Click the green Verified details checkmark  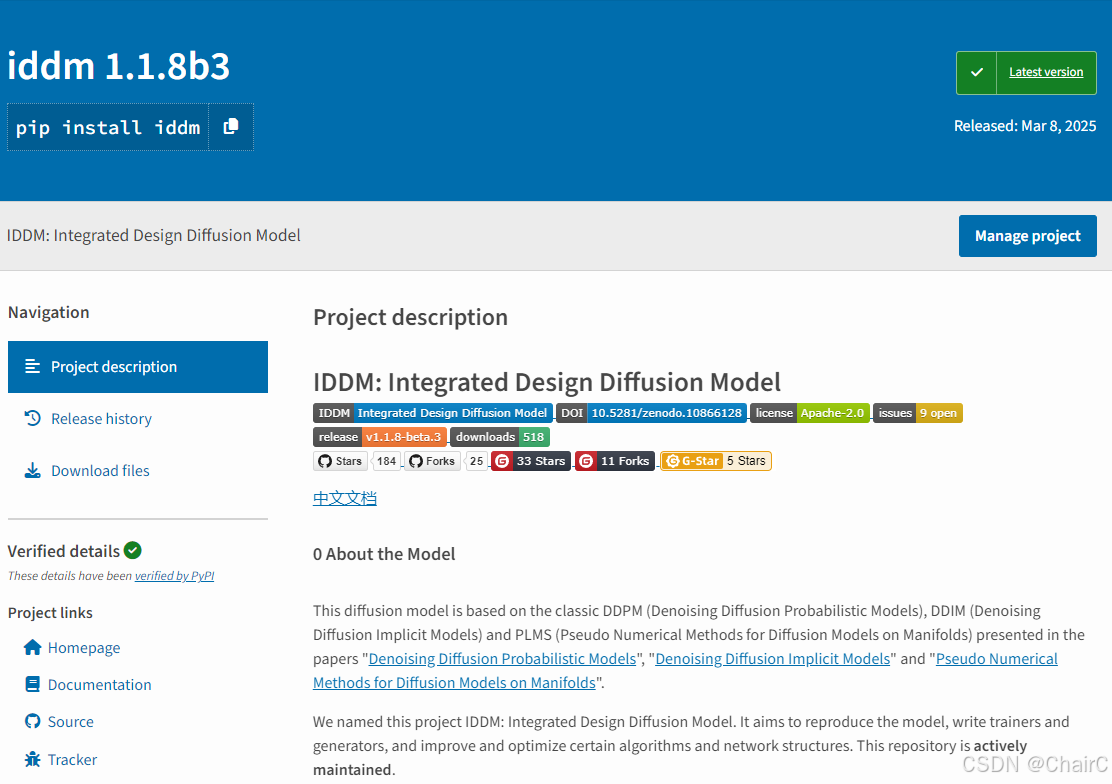point(133,550)
